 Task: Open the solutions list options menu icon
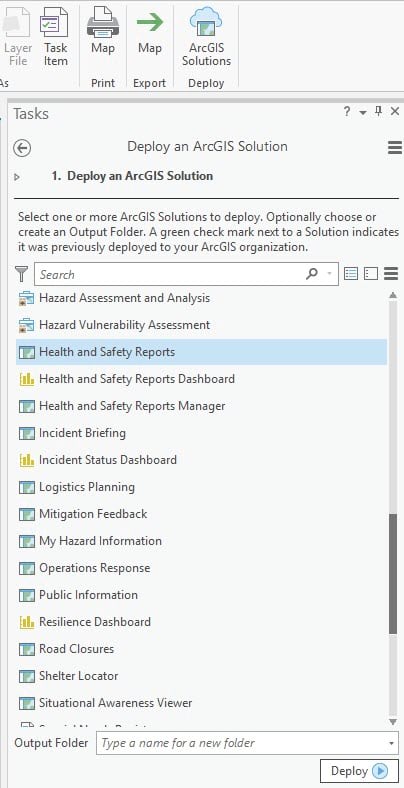coord(391,273)
